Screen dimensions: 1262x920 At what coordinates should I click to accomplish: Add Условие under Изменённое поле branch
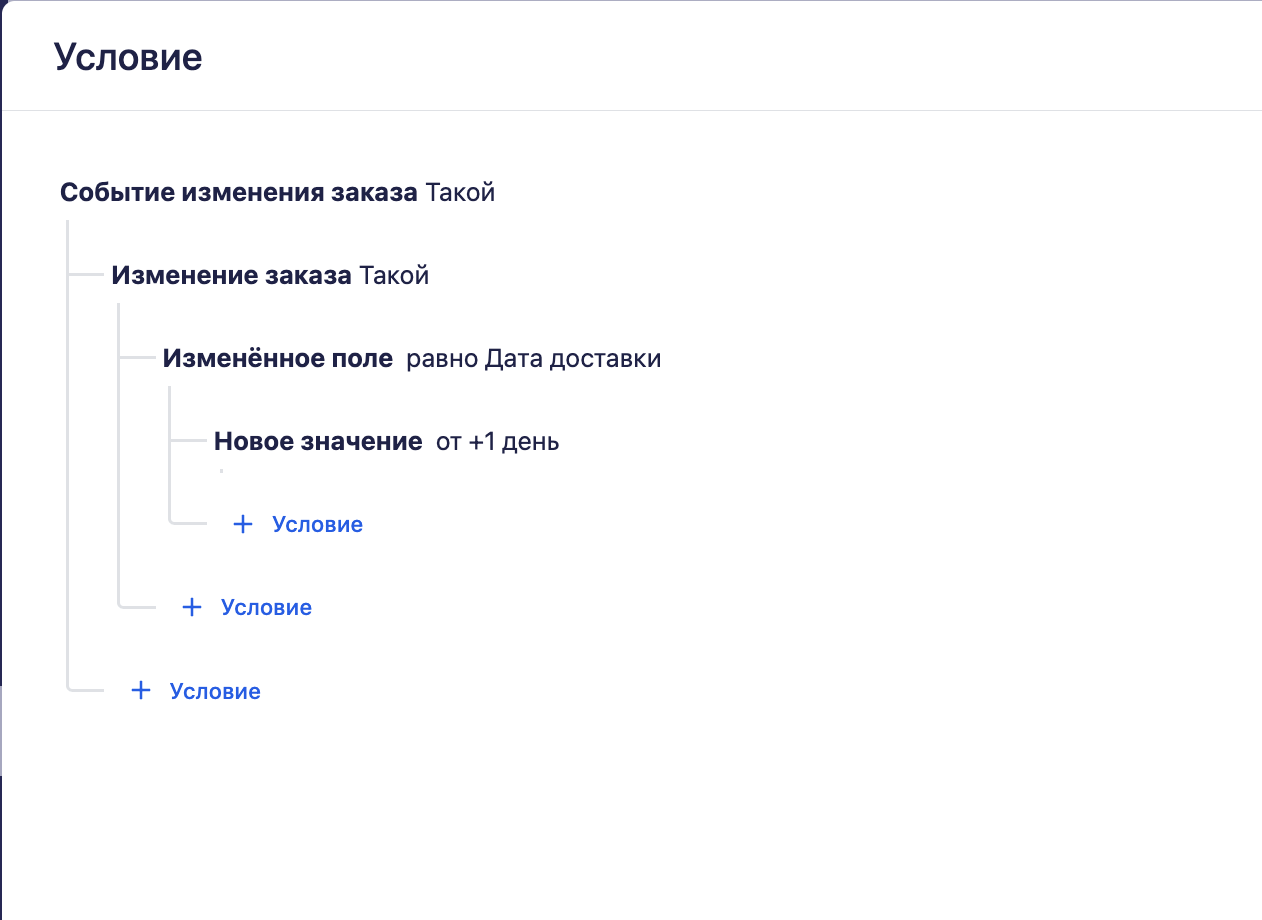[316, 524]
